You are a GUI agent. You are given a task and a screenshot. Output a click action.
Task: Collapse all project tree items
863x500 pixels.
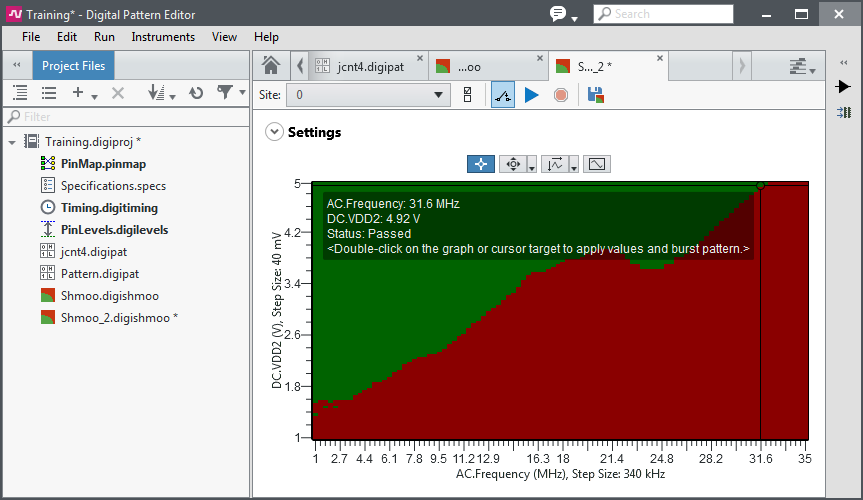click(49, 93)
